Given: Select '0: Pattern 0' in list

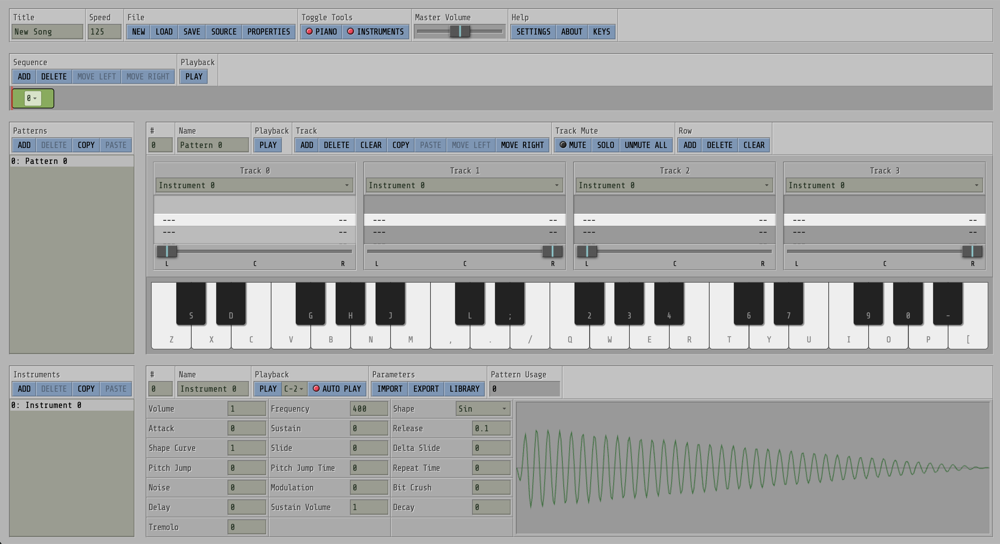Looking at the screenshot, I should 71,161.
